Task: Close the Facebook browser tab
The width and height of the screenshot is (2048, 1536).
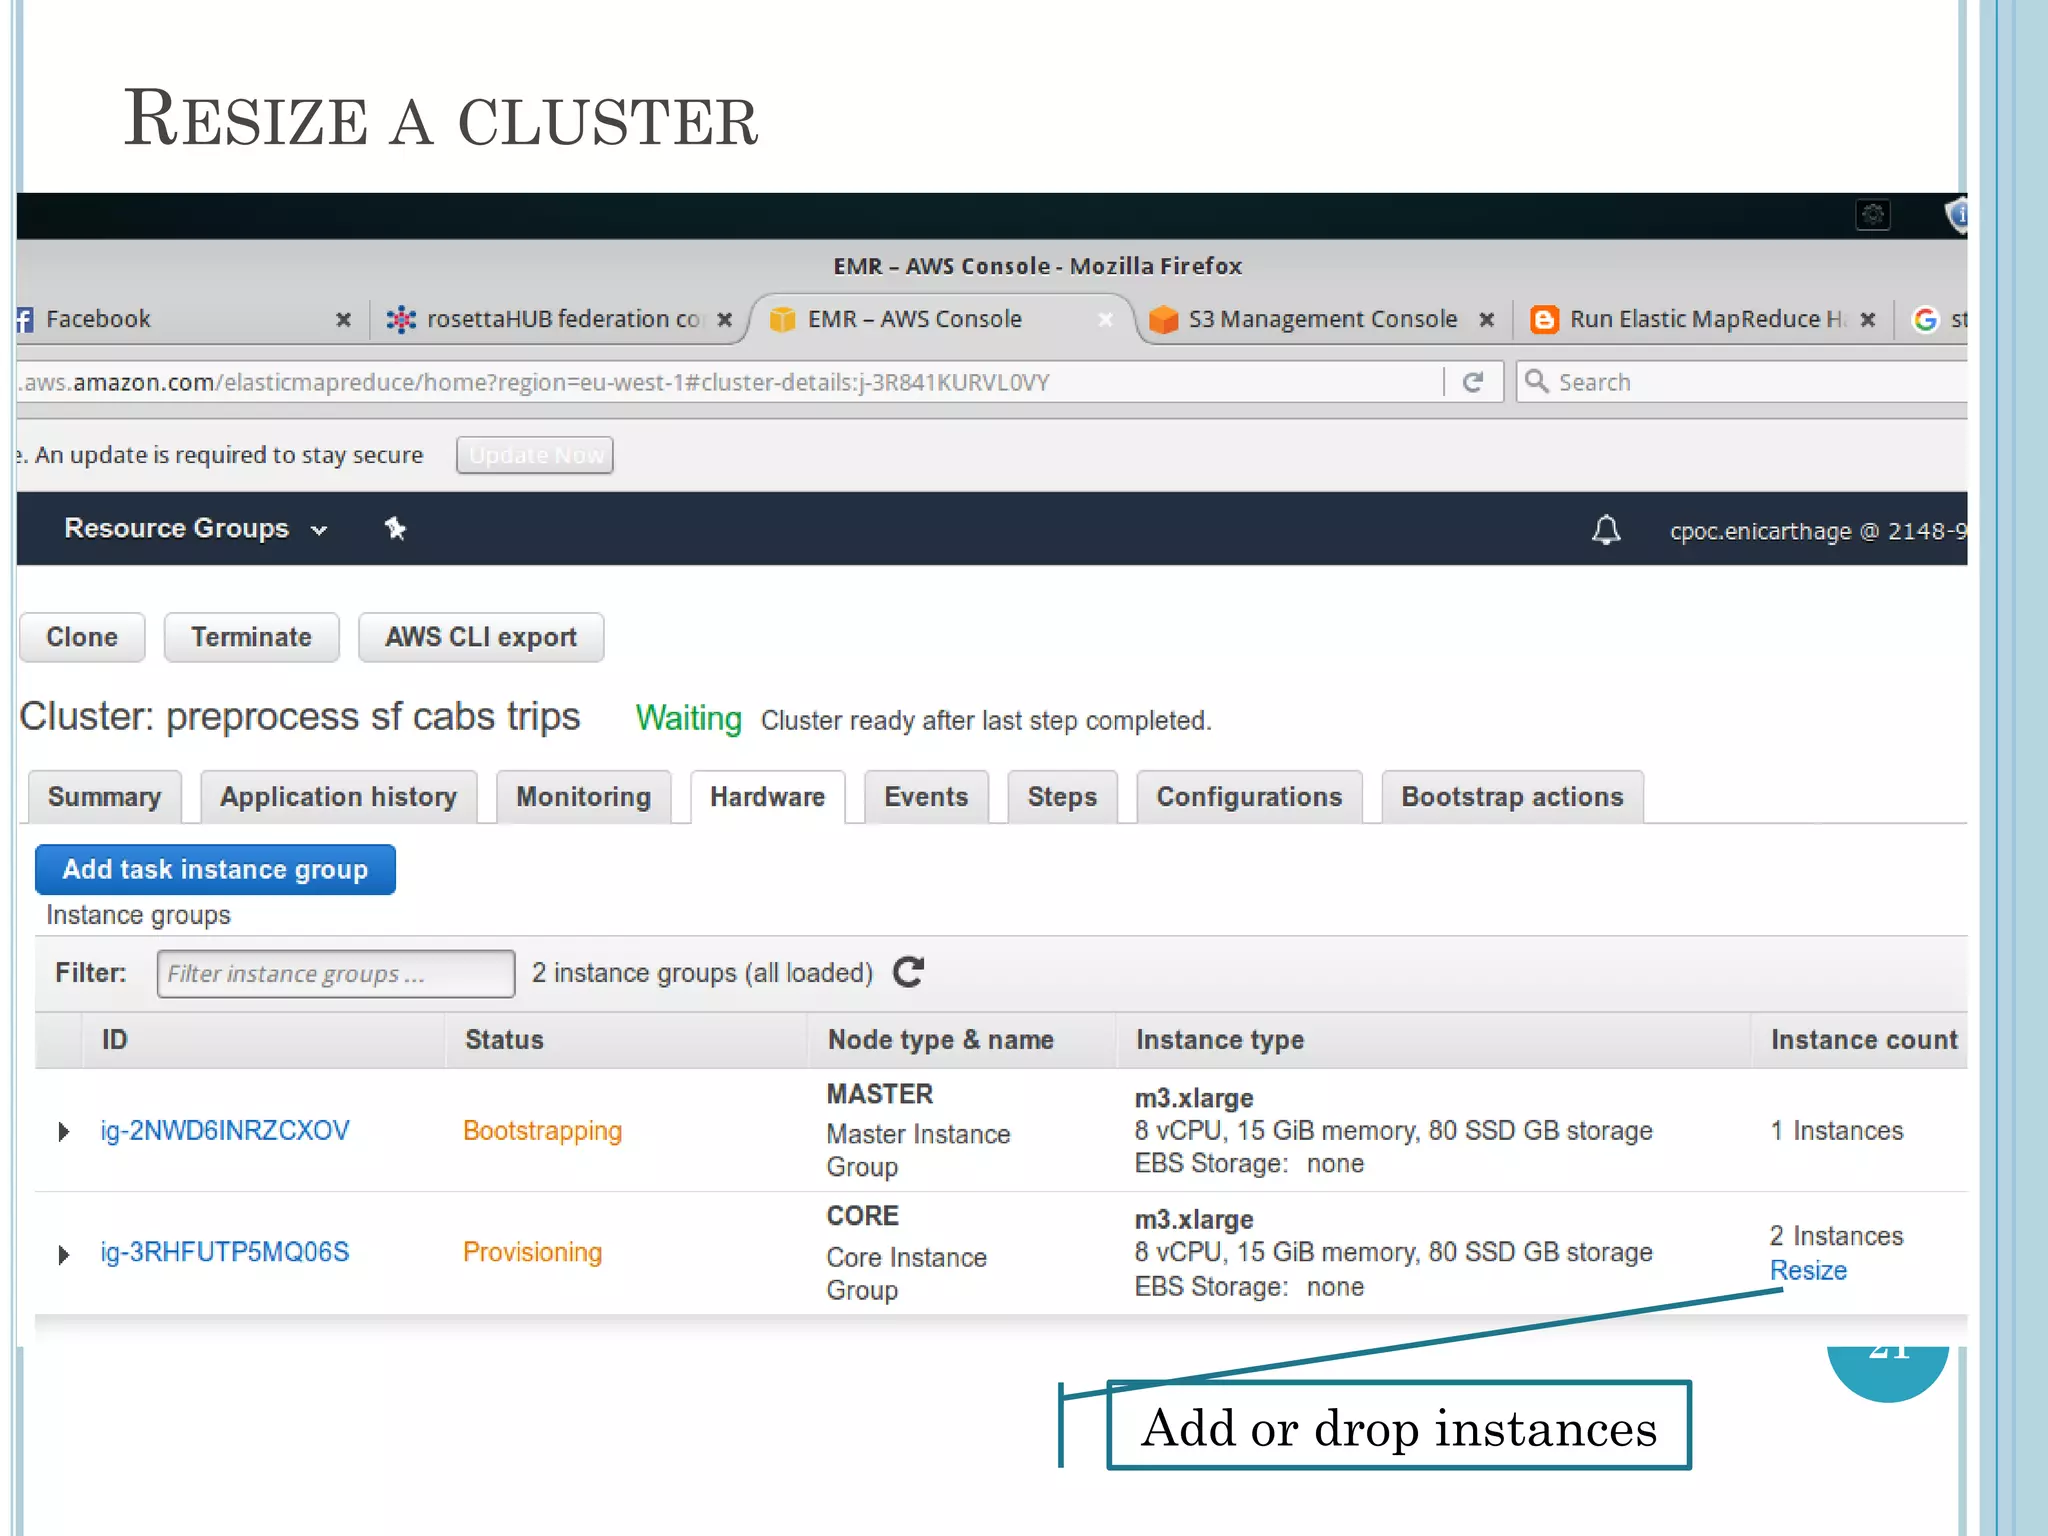Action: click(343, 319)
